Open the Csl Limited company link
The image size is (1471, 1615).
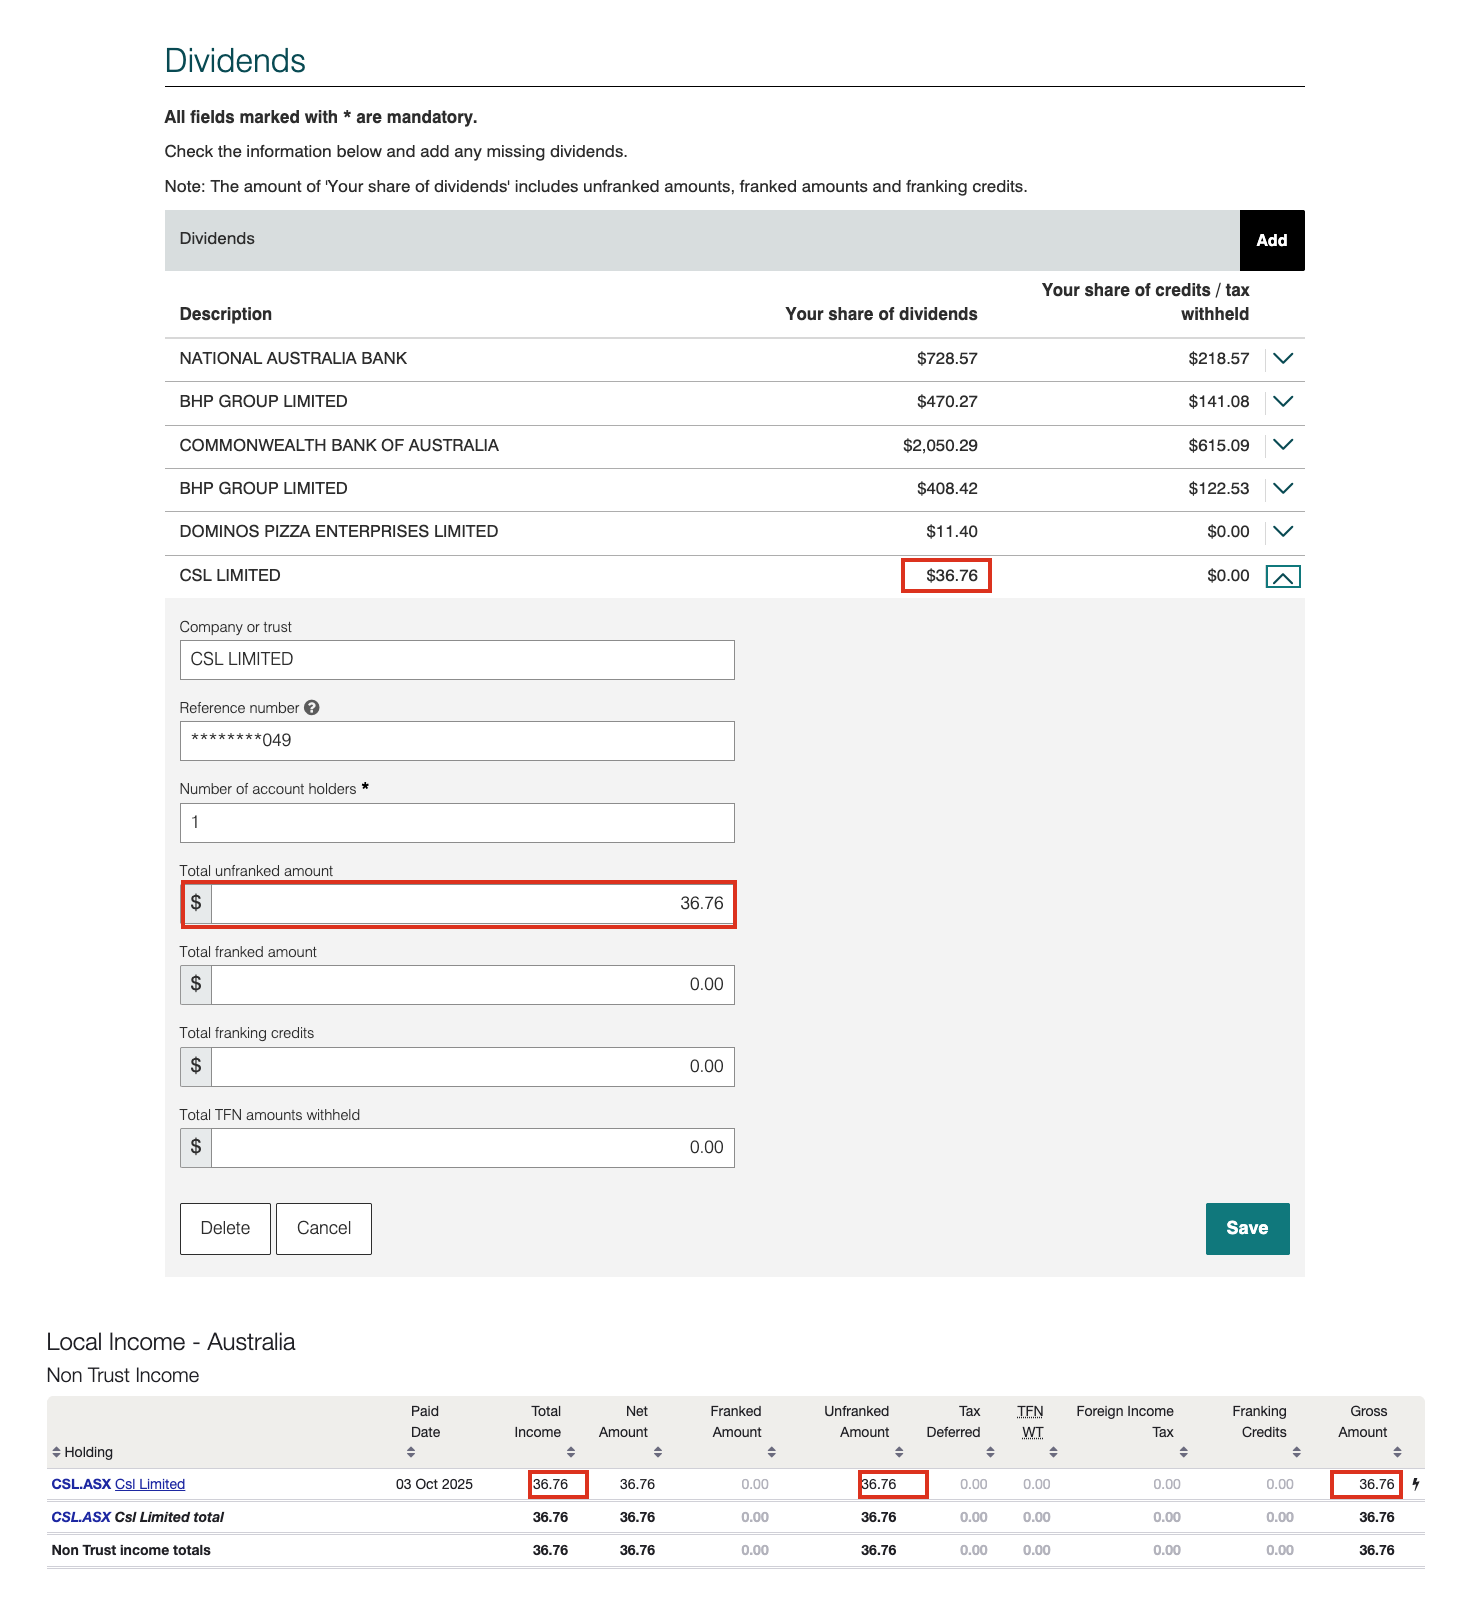pyautogui.click(x=150, y=1484)
